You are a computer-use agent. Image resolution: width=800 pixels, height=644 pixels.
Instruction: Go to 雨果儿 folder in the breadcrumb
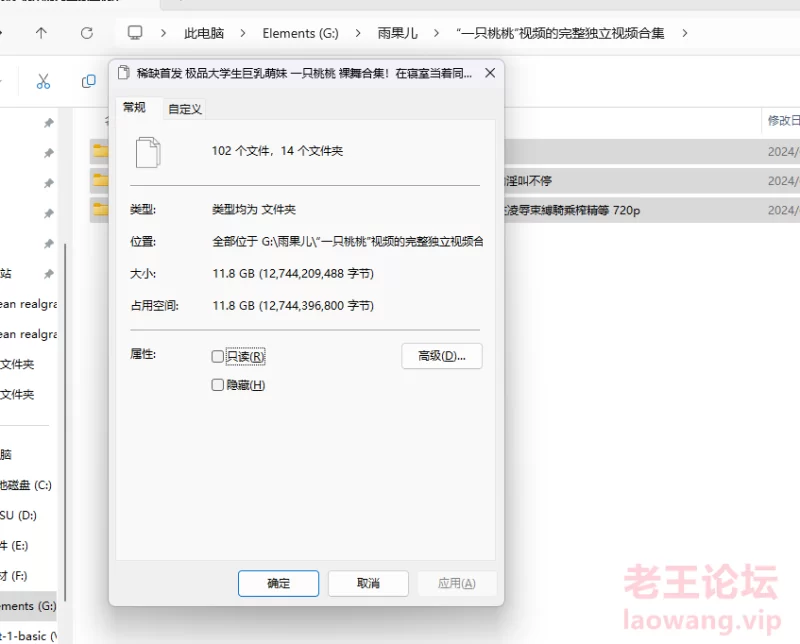pos(398,34)
